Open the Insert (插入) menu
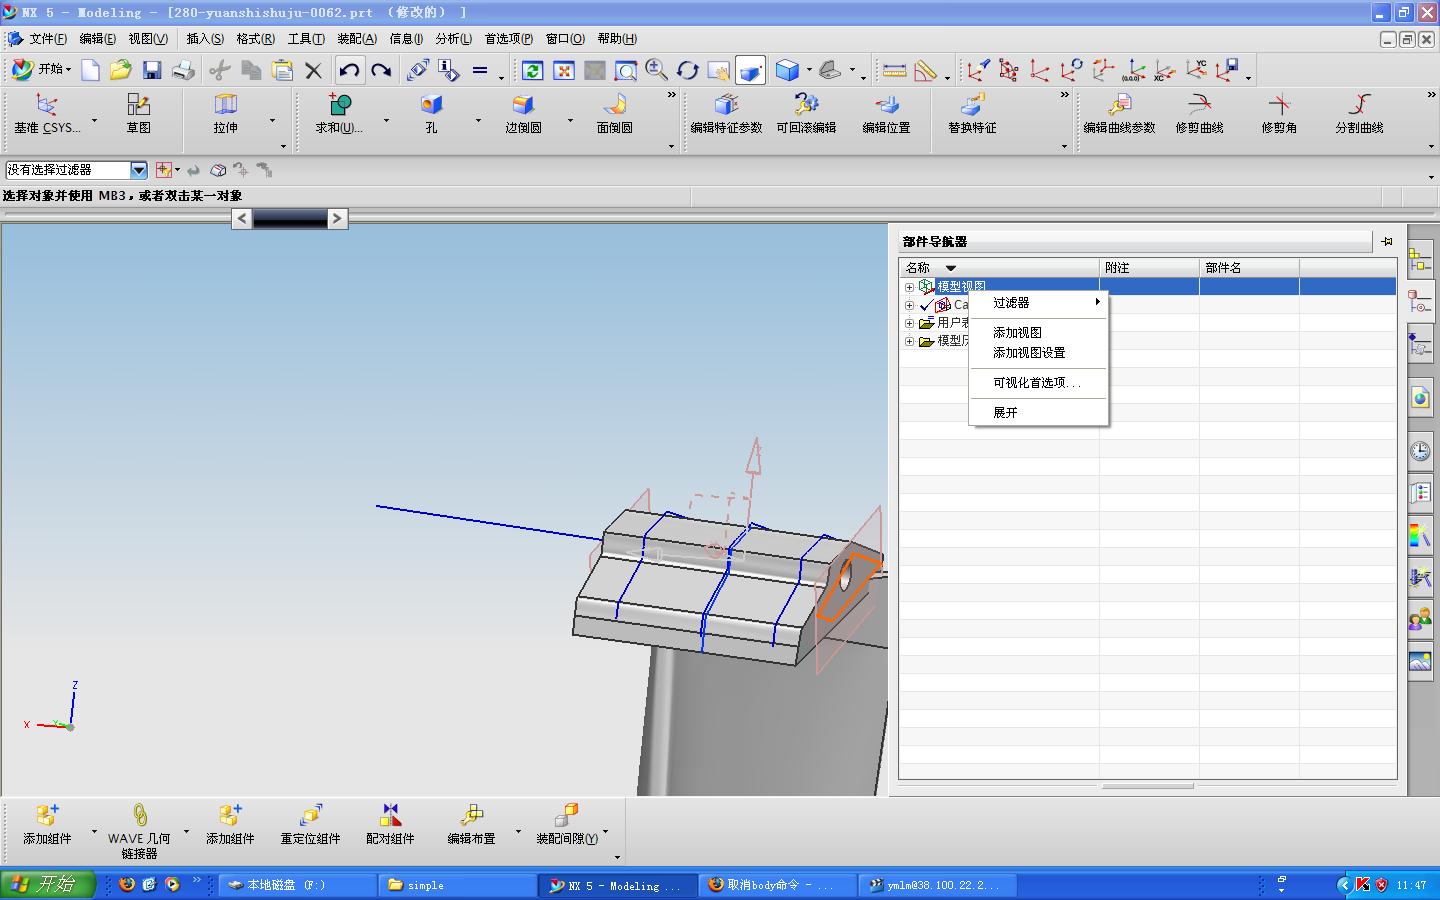Viewport: 1440px width, 900px height. tap(205, 39)
